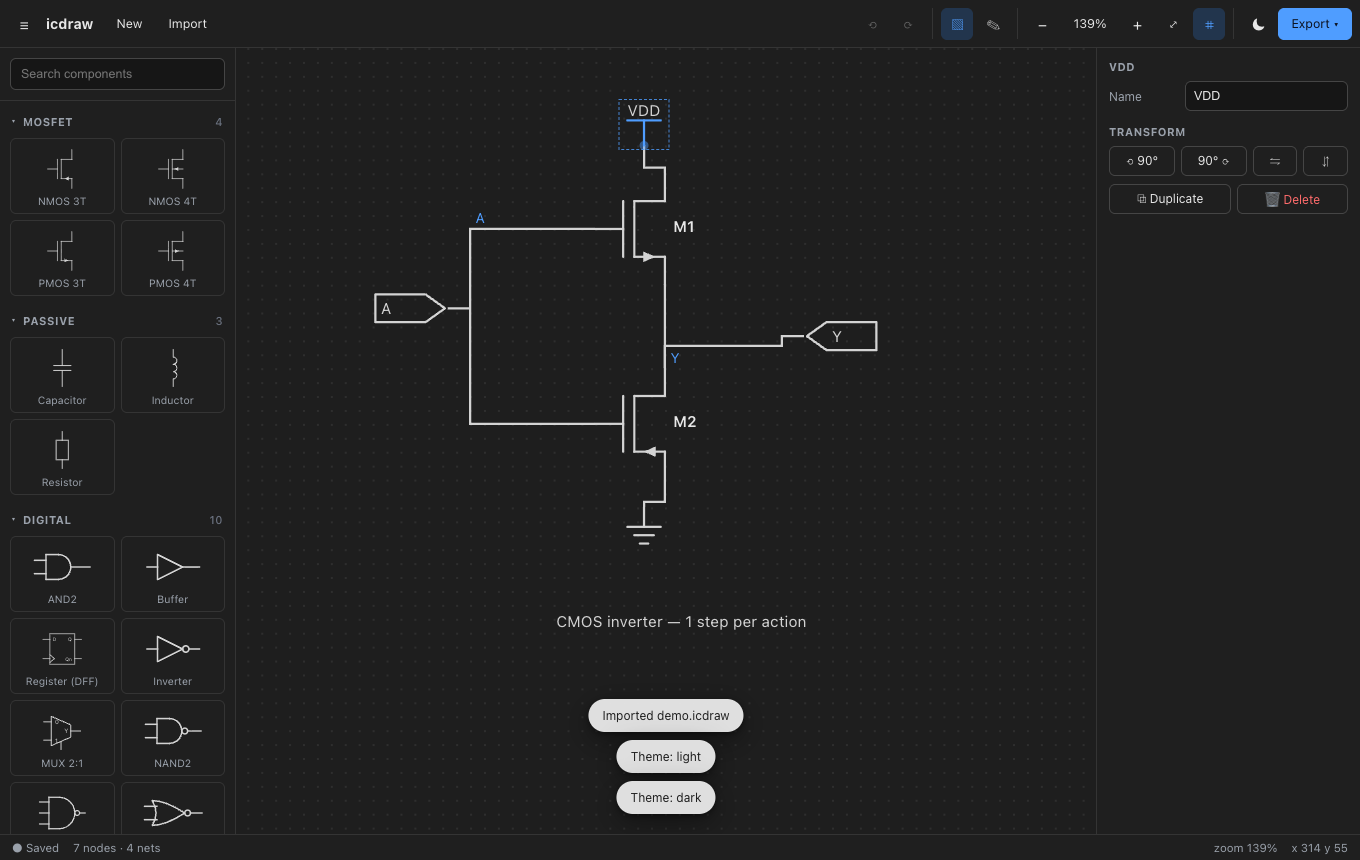The width and height of the screenshot is (1360, 860).
Task: Pick the Buffer component
Action: (x=173, y=574)
